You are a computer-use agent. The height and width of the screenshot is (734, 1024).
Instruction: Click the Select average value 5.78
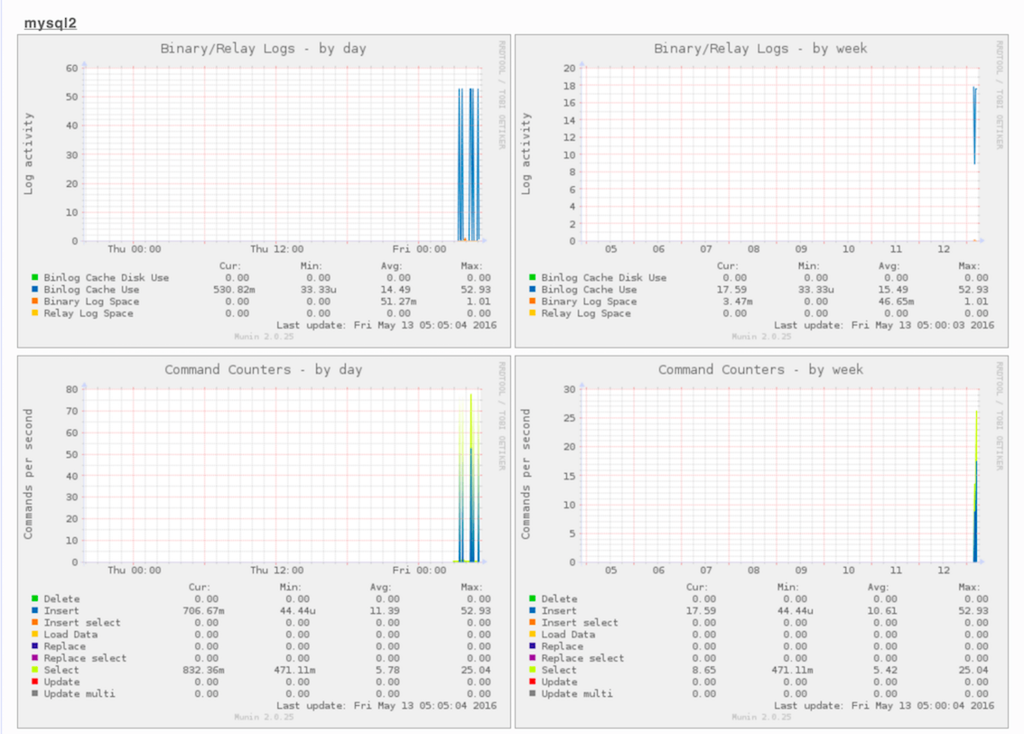pyautogui.click(x=387, y=670)
